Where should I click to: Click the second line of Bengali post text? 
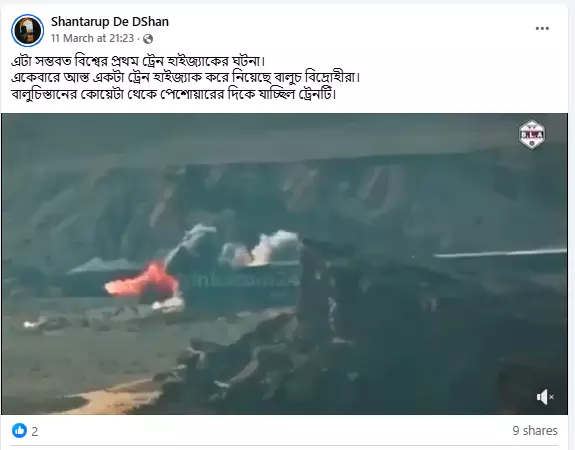[x=186, y=77]
